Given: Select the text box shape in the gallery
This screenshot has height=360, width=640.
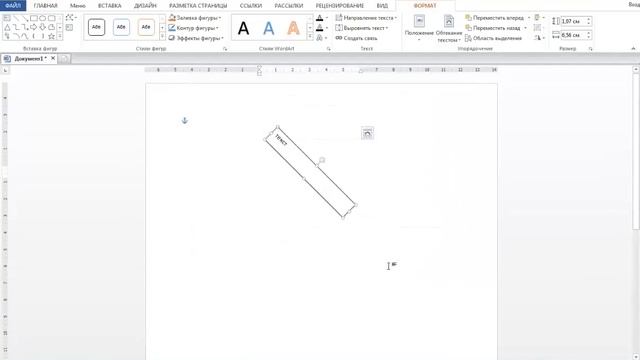Looking at the screenshot, I should click(7, 18).
